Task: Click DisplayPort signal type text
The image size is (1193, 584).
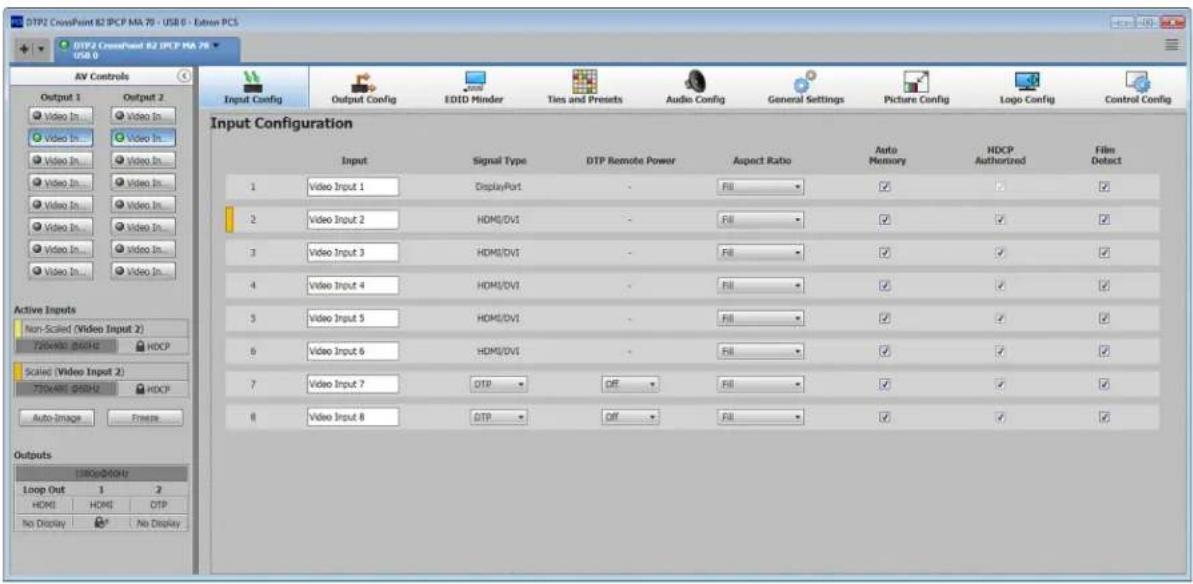Action: pyautogui.click(x=498, y=187)
